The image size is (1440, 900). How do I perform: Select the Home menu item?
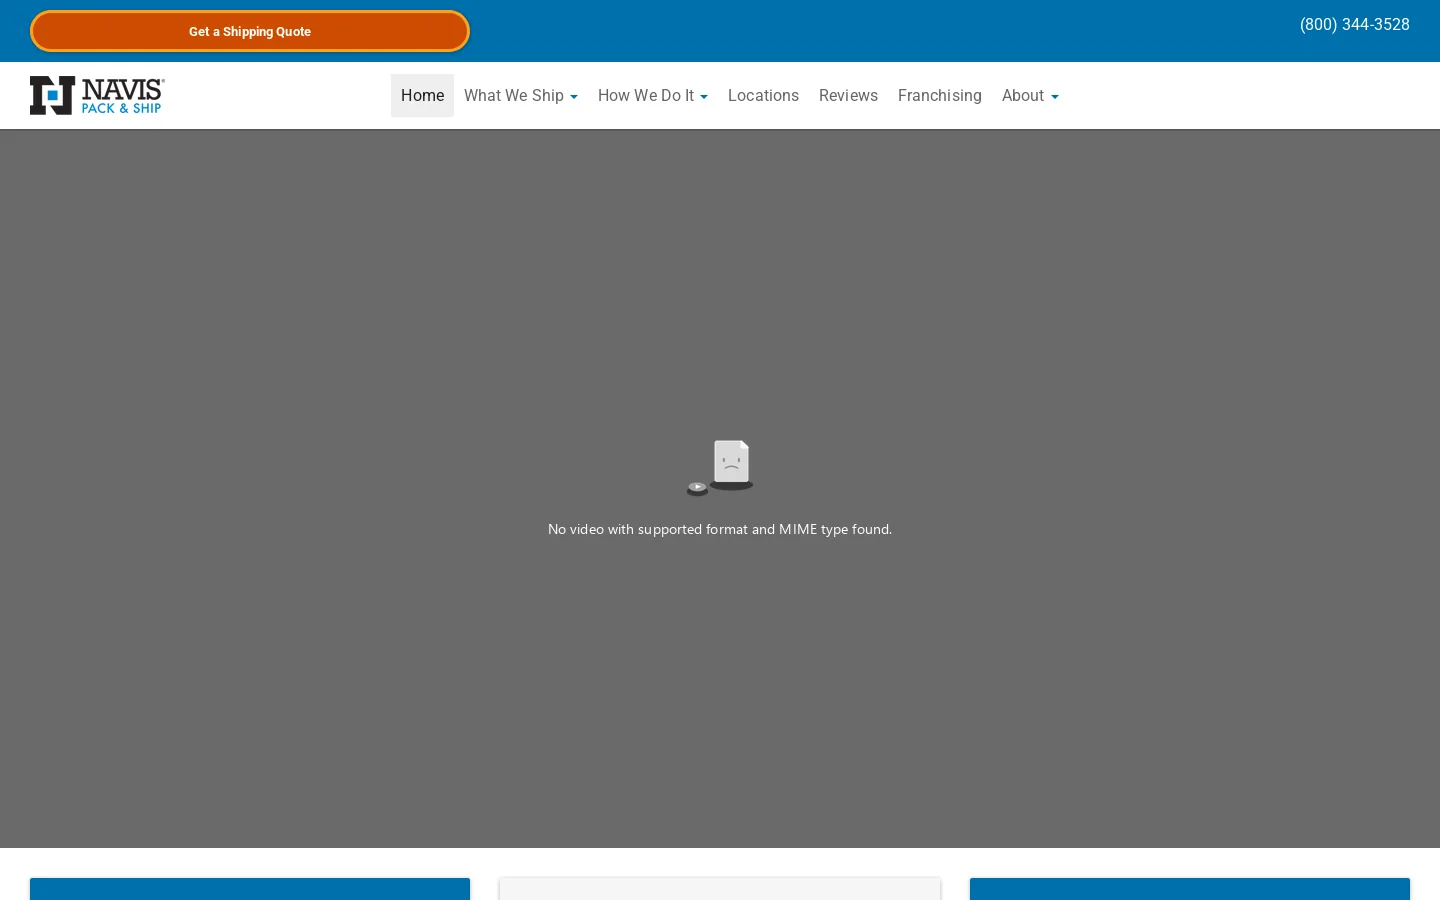422,96
